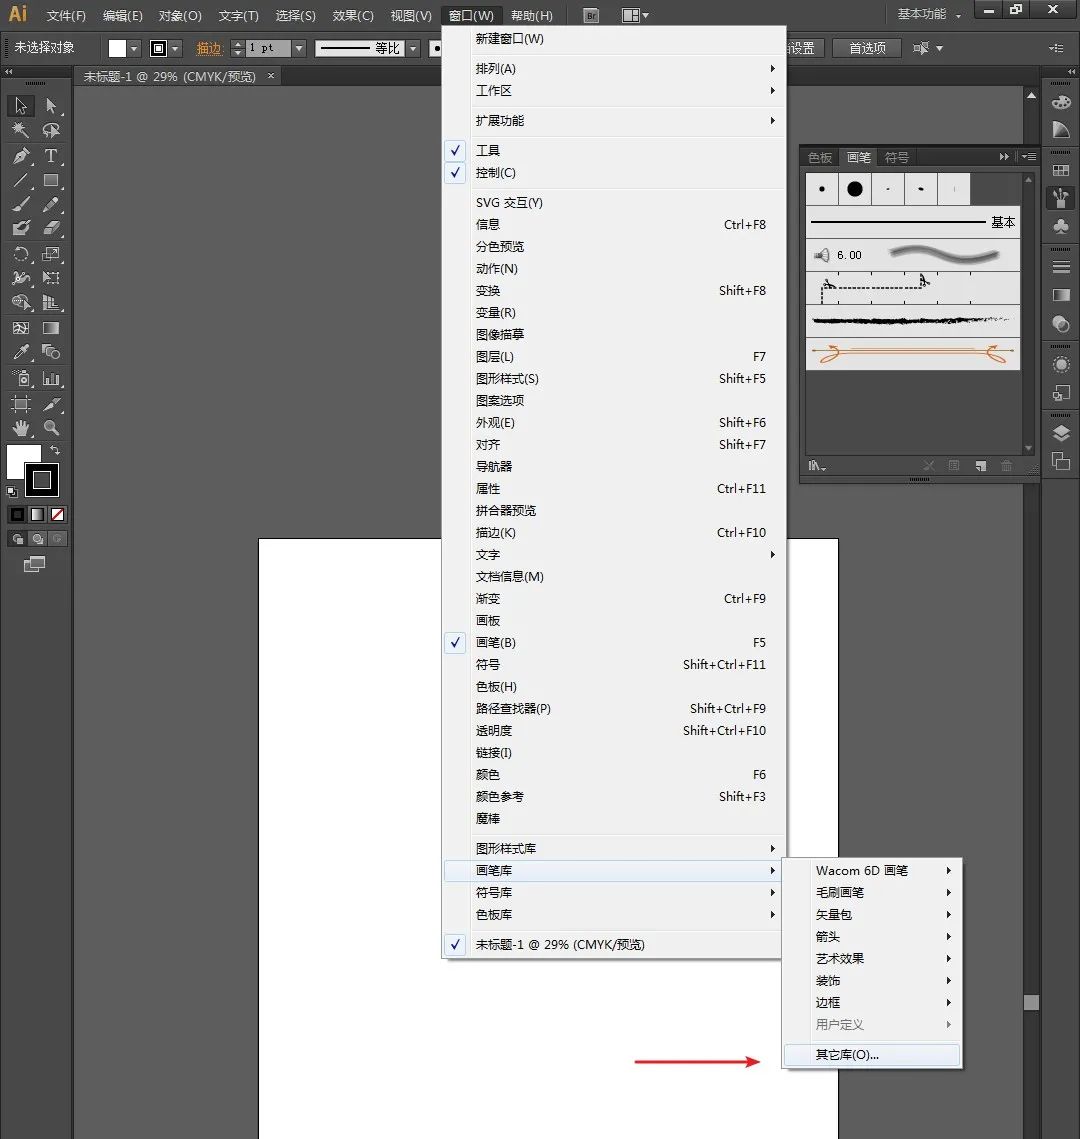Click the 首选项 button

tap(868, 48)
